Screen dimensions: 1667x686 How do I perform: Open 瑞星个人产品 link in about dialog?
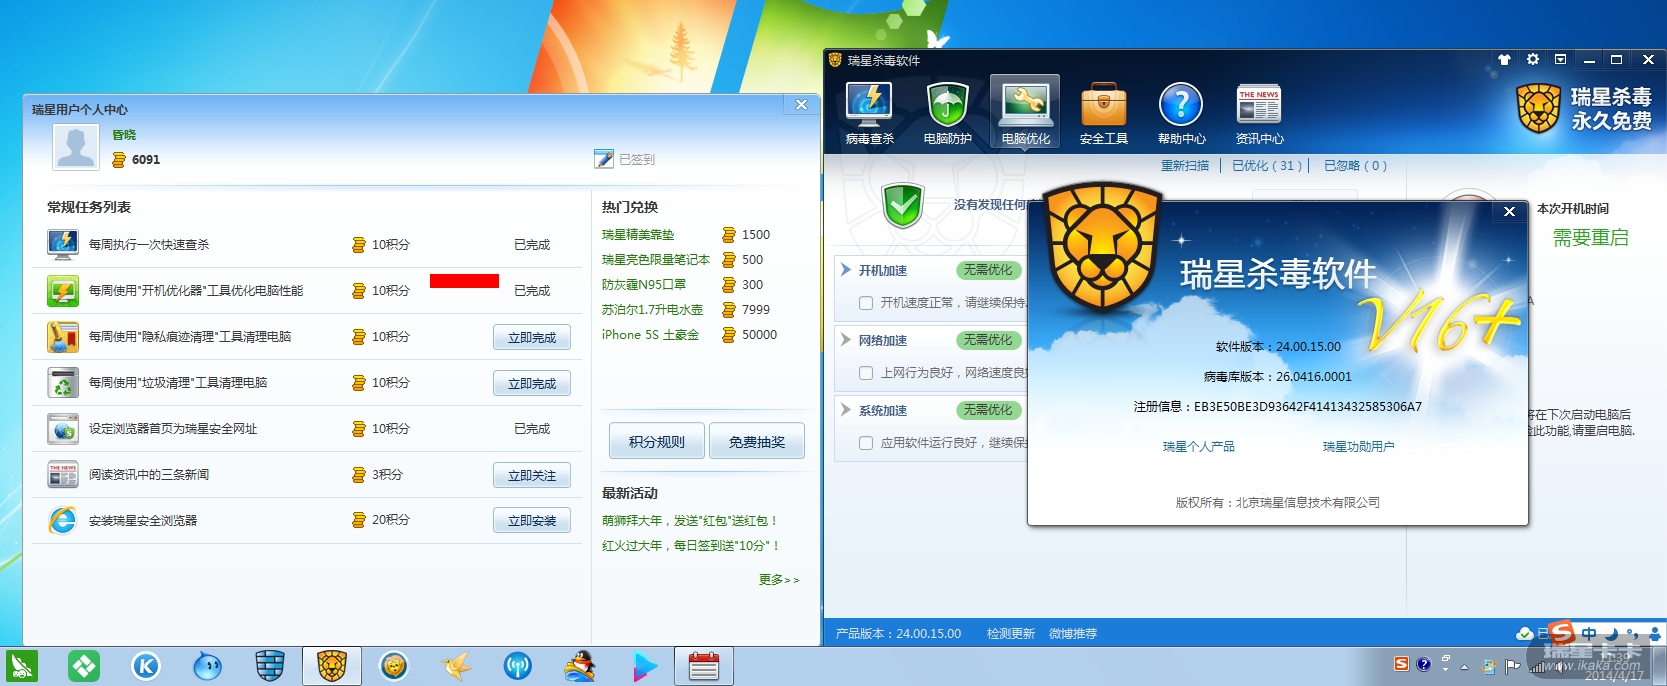click(x=1199, y=447)
